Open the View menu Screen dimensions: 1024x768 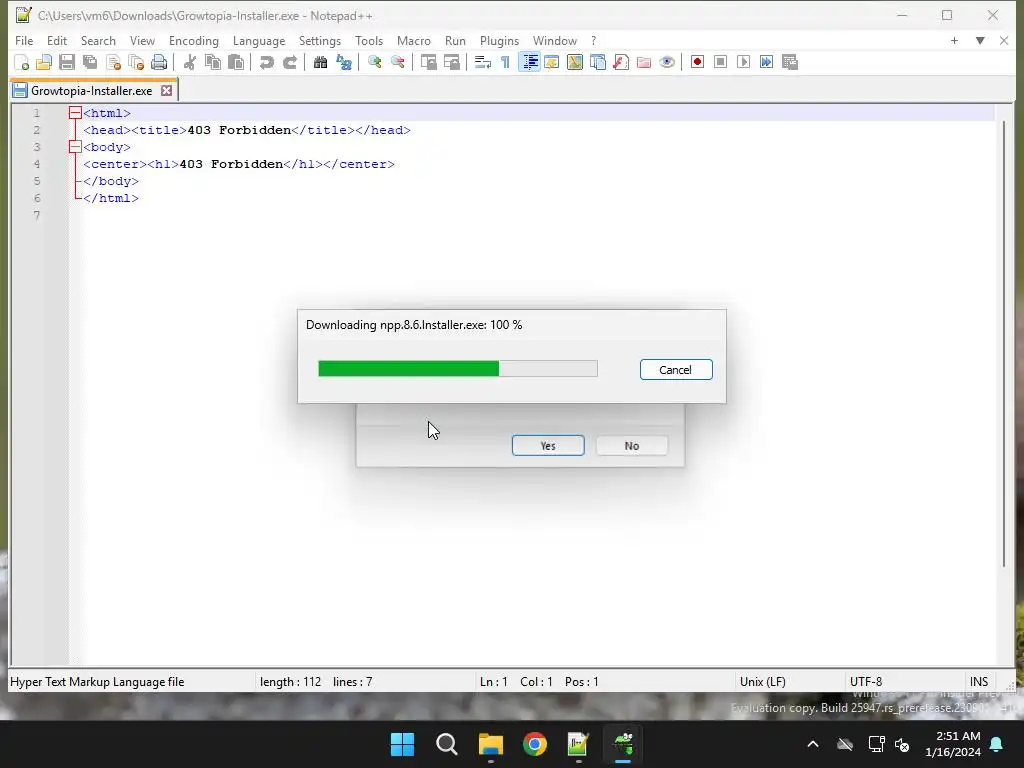tap(142, 40)
